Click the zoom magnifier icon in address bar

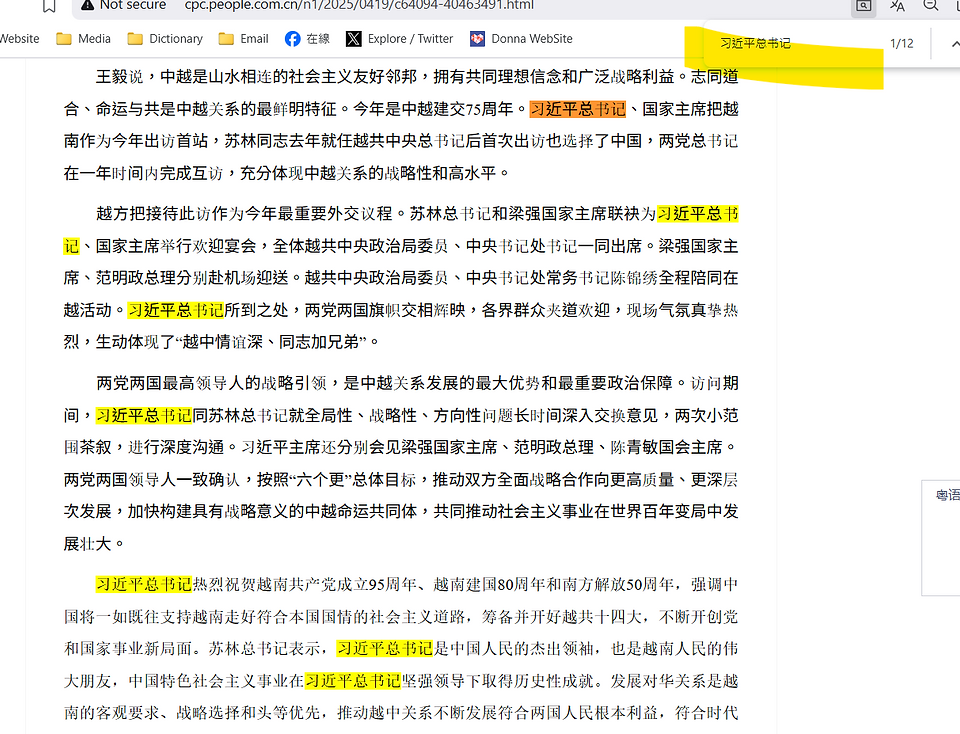[931, 5]
